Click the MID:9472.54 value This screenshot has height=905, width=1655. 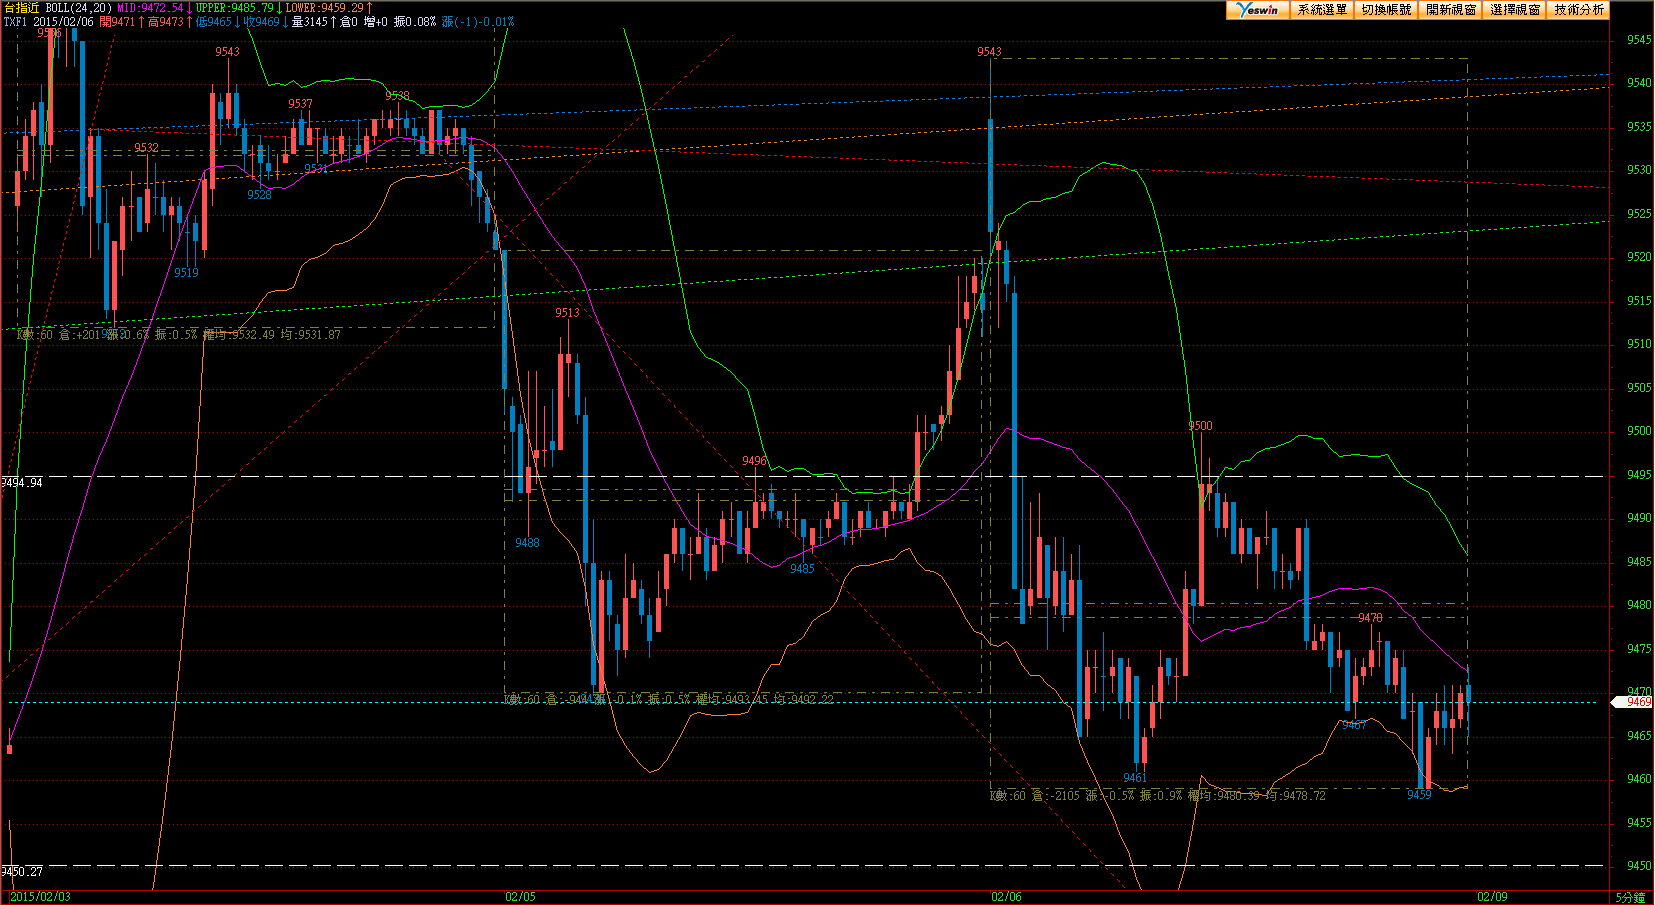(x=150, y=8)
